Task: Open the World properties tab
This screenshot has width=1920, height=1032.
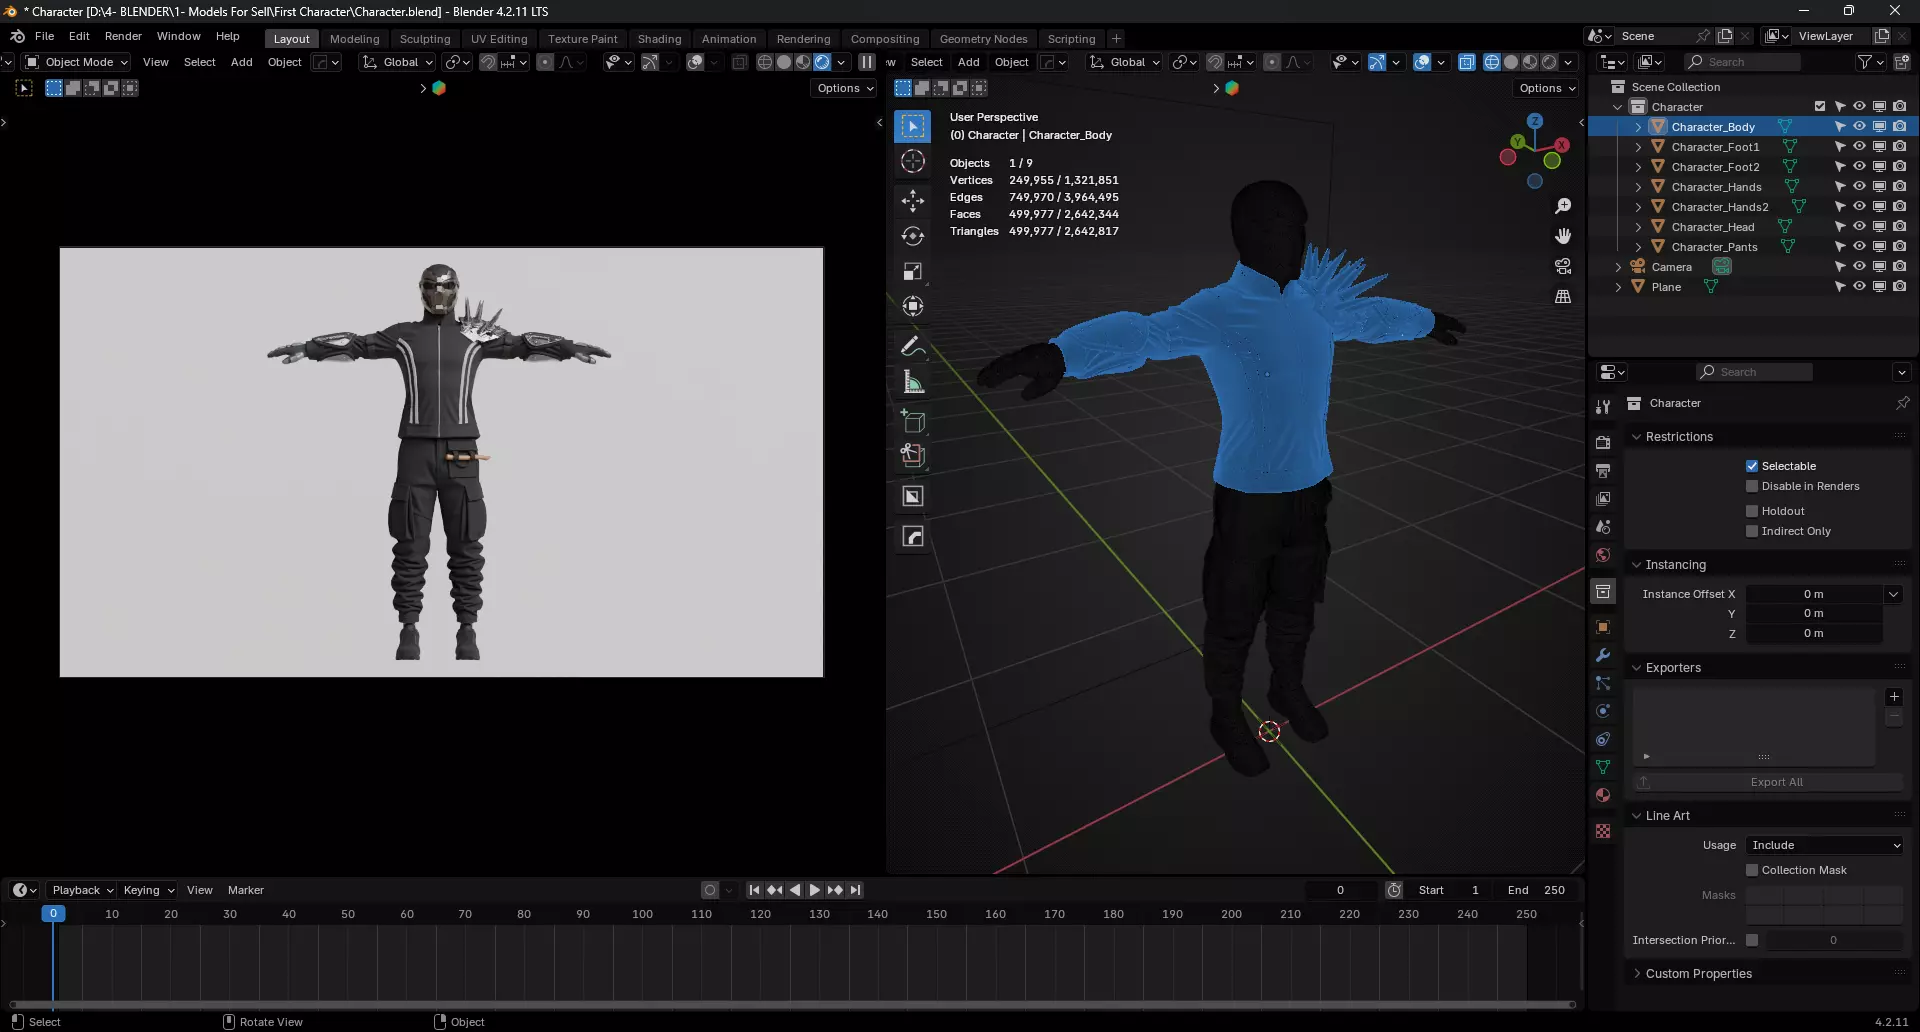Action: (x=1603, y=555)
